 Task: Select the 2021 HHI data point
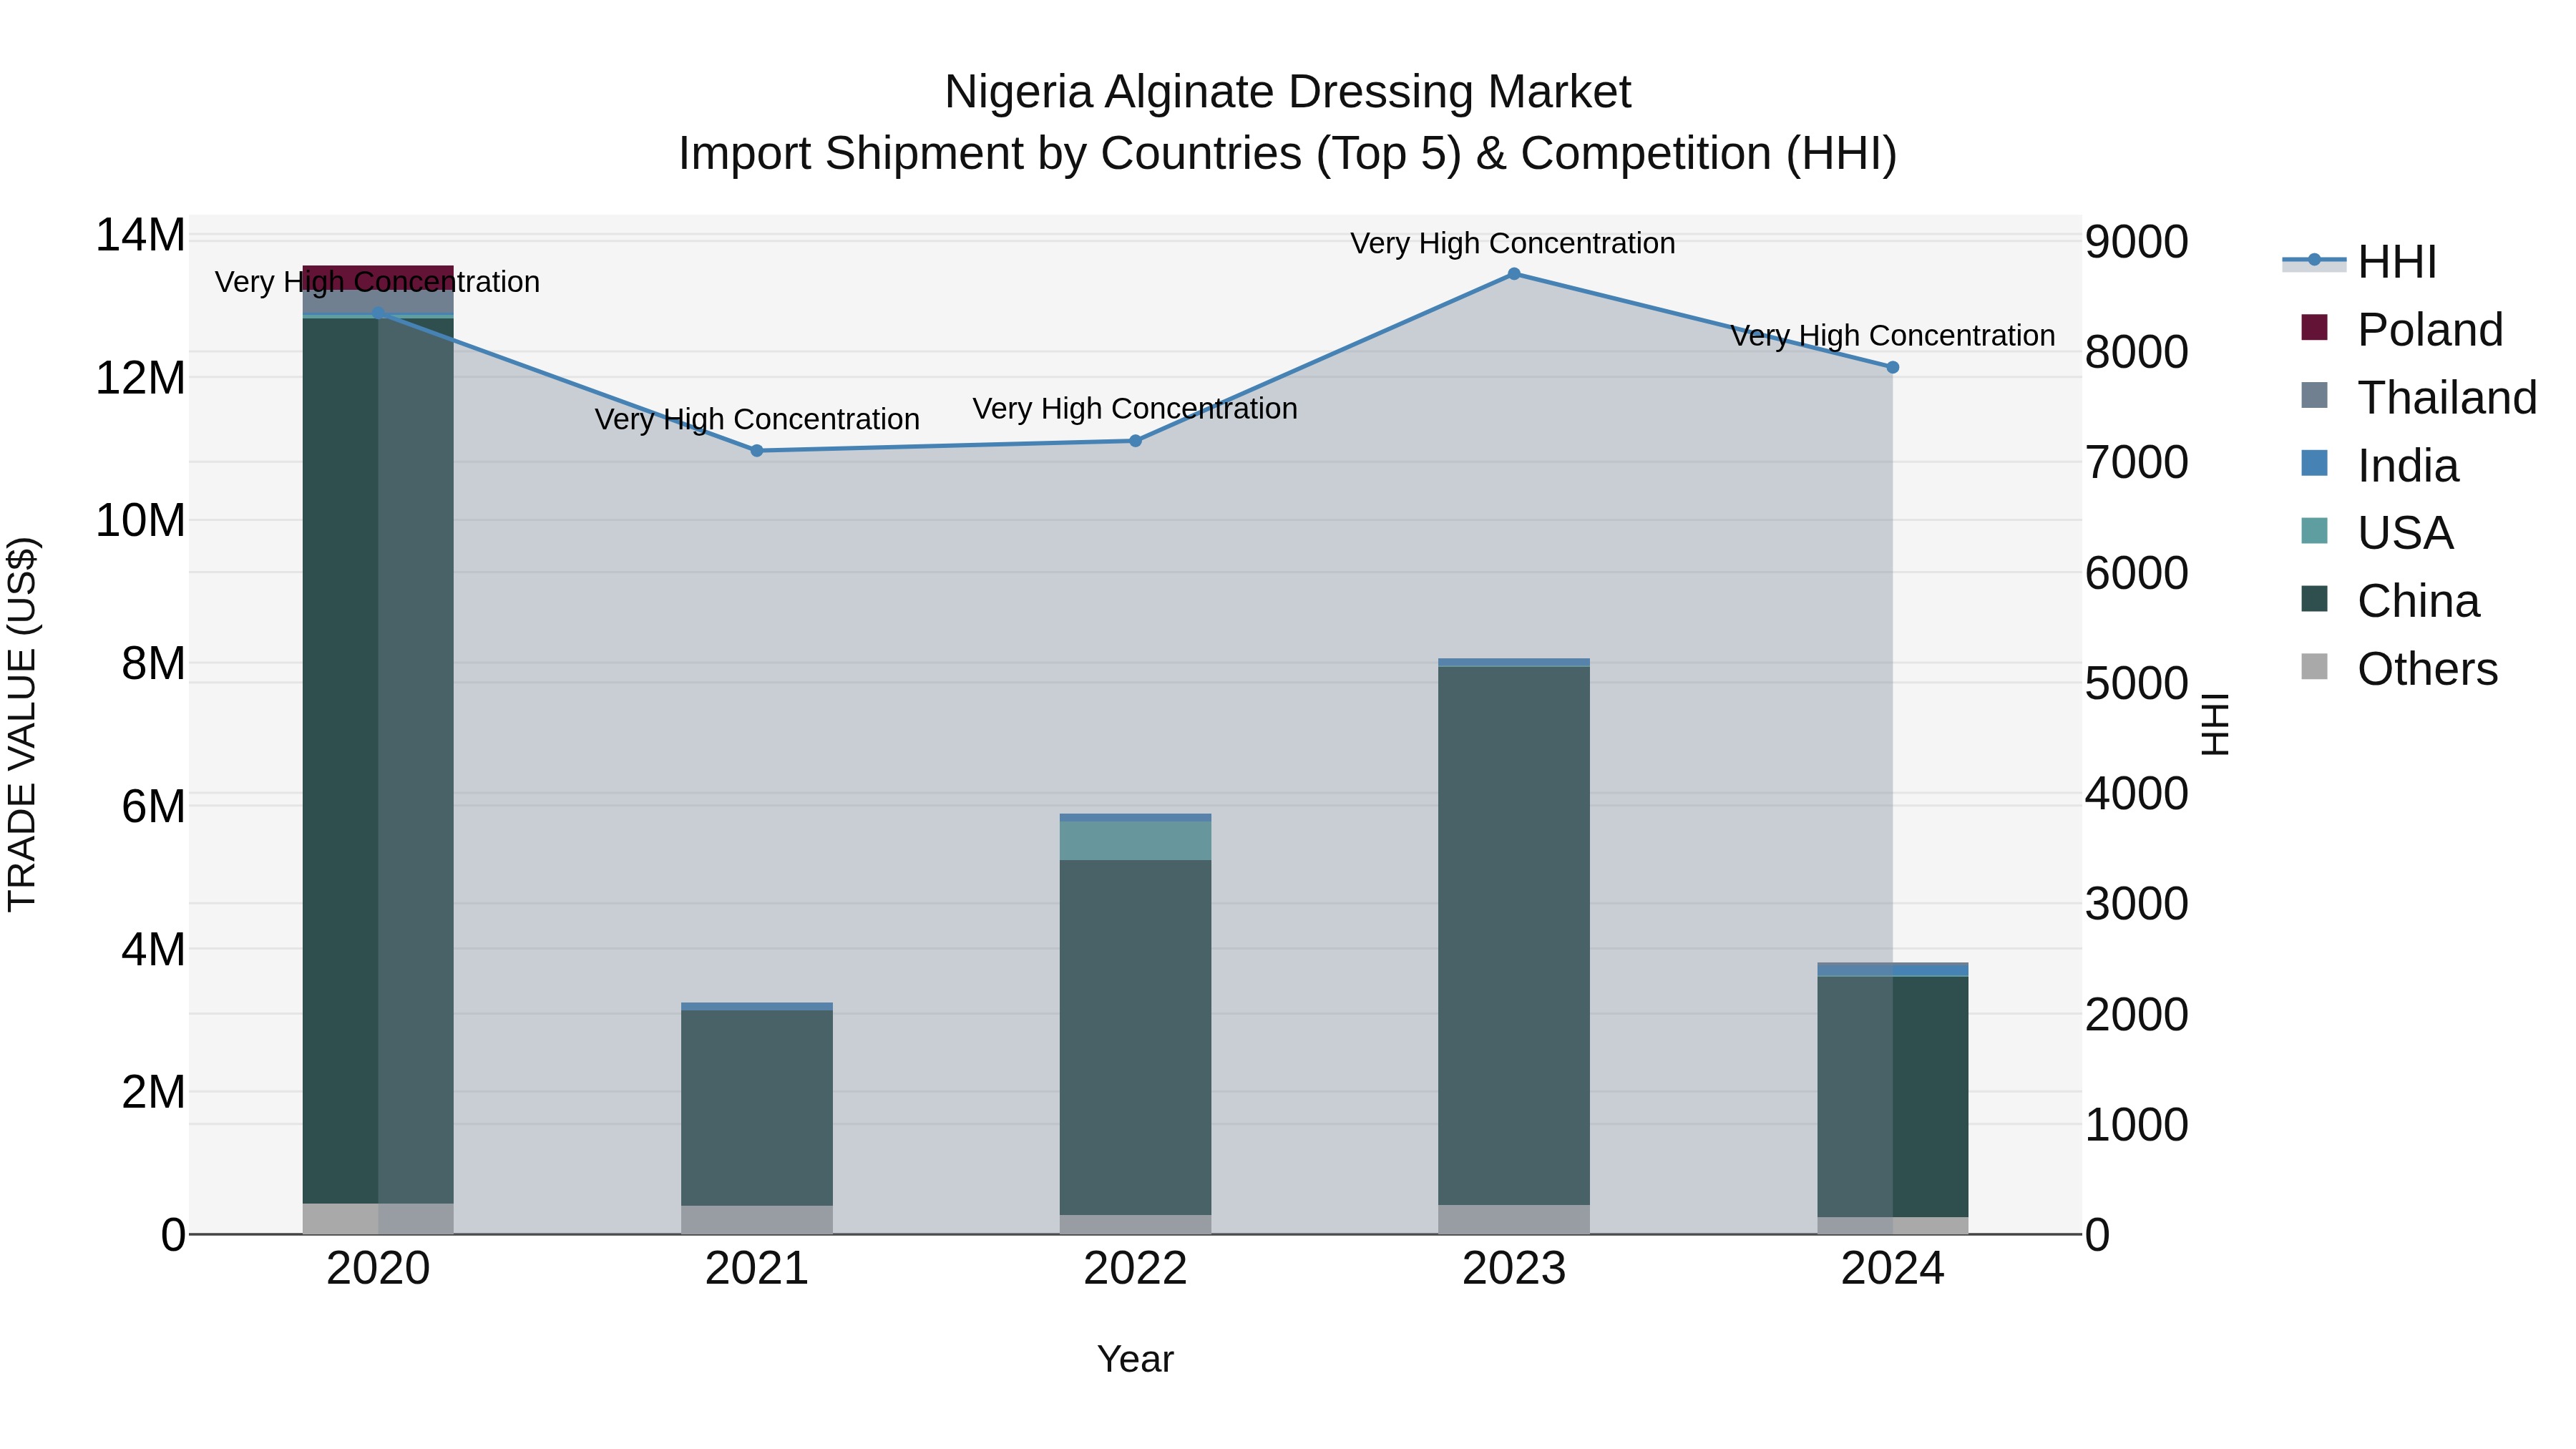[x=757, y=451]
